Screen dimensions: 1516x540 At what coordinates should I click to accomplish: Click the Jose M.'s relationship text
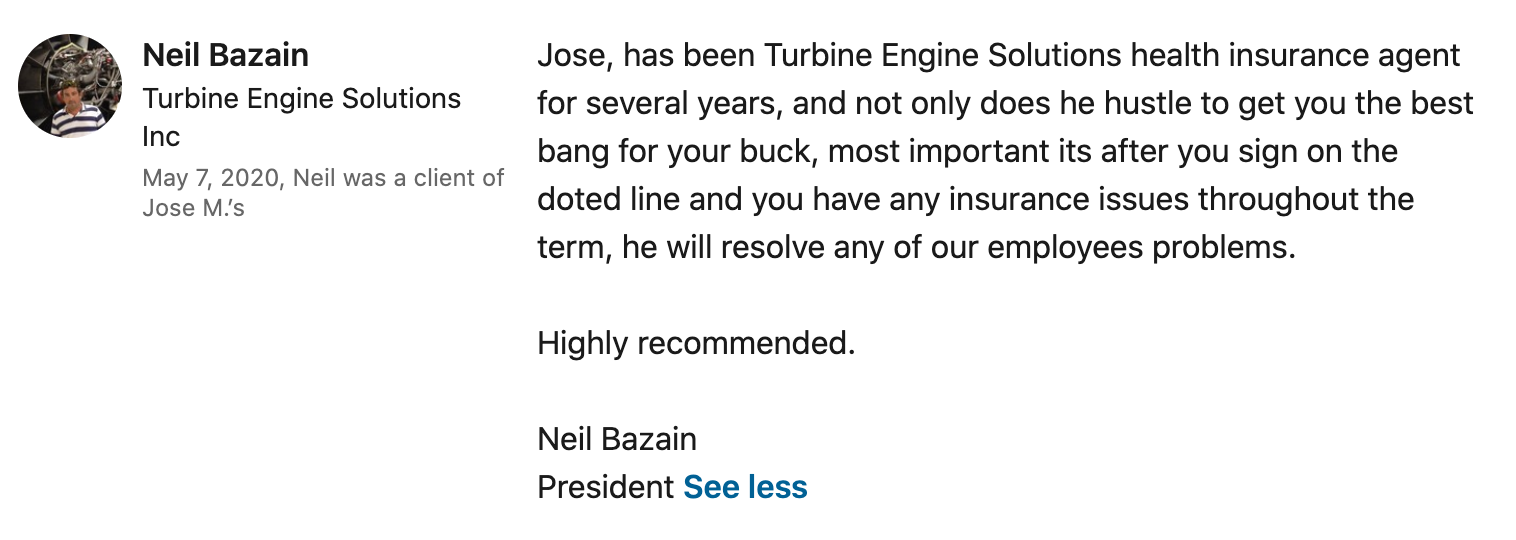[194, 209]
